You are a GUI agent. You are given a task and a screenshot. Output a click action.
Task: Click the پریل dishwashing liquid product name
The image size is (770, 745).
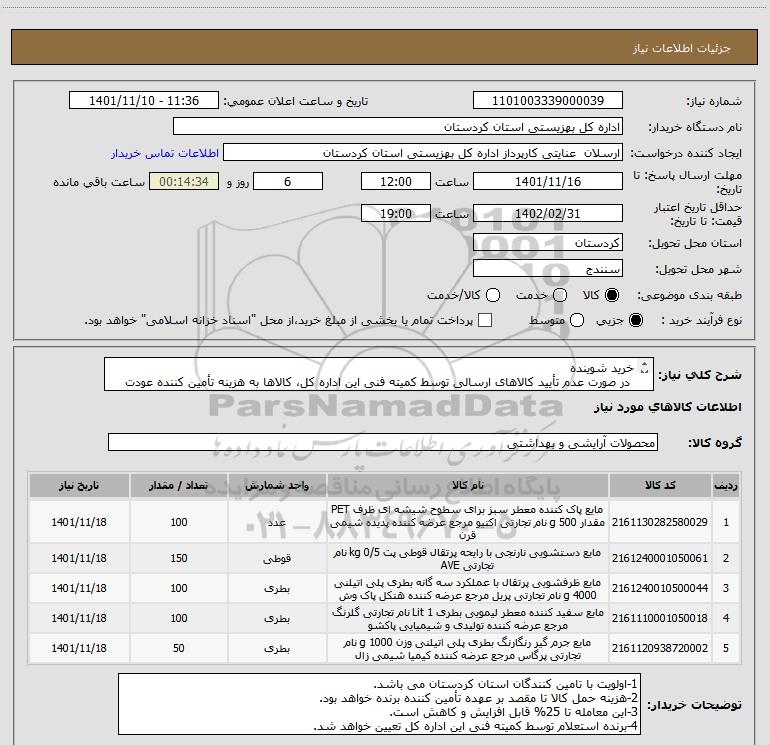pos(468,589)
